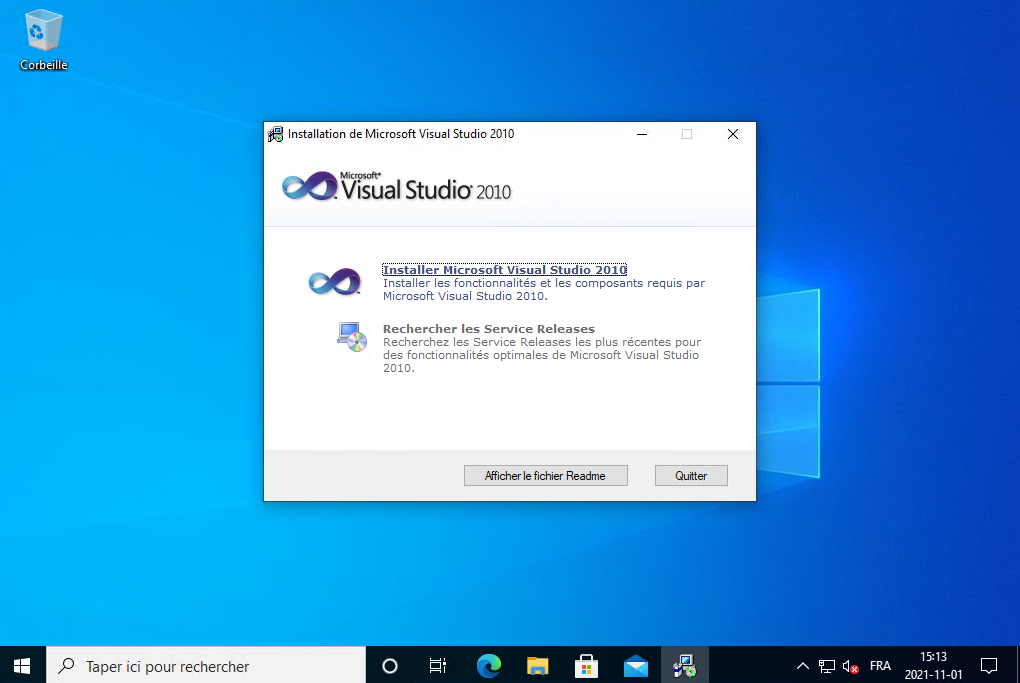Select Installer Microsoft Visual Studio 2010 link
The image size is (1020, 683).
pos(505,270)
